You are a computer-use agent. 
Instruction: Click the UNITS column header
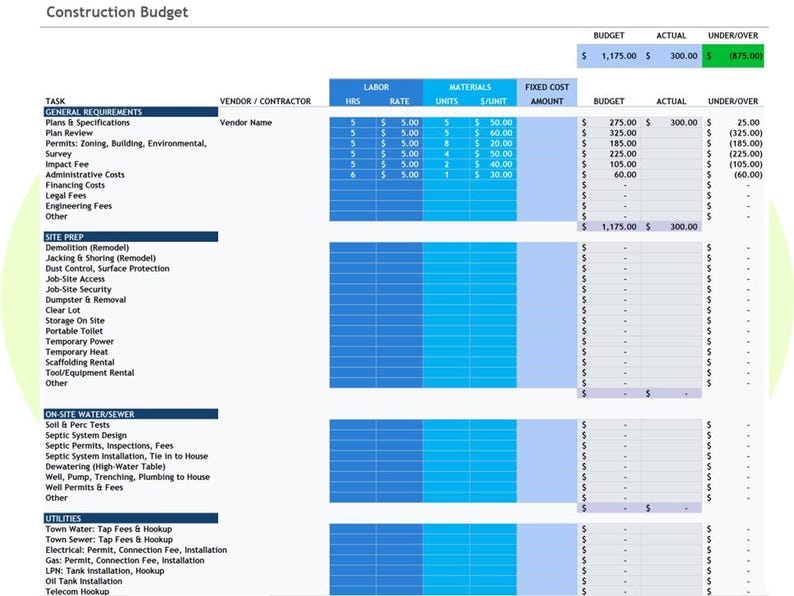(x=447, y=101)
